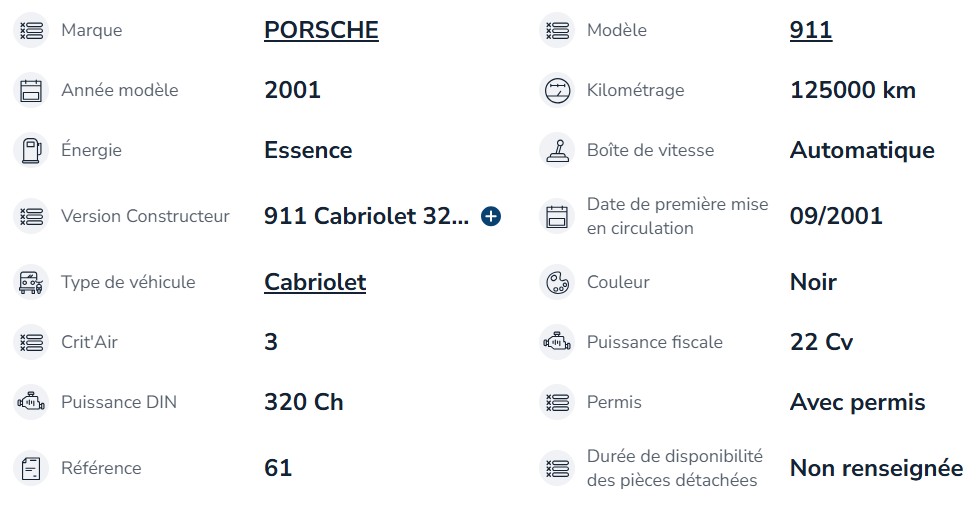Open the PORSCHE brand link
Viewport: 978px width, 510px height.
(321, 30)
